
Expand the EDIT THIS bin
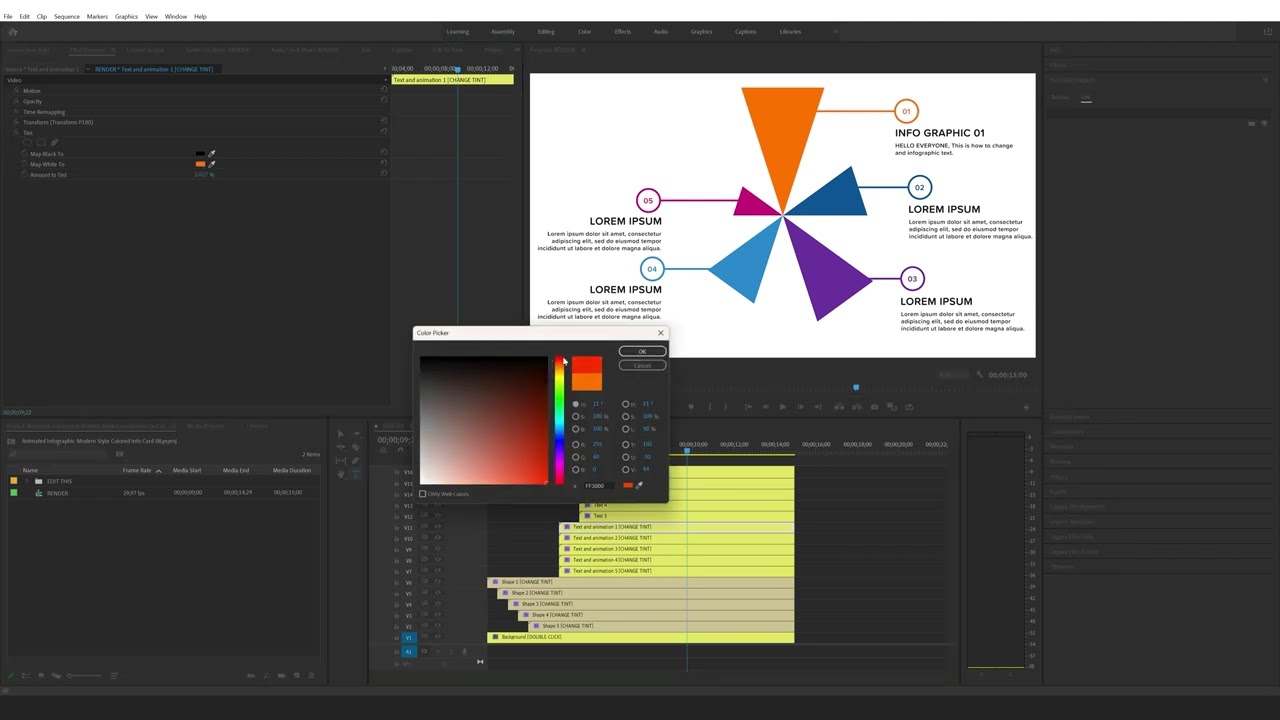coord(28,481)
